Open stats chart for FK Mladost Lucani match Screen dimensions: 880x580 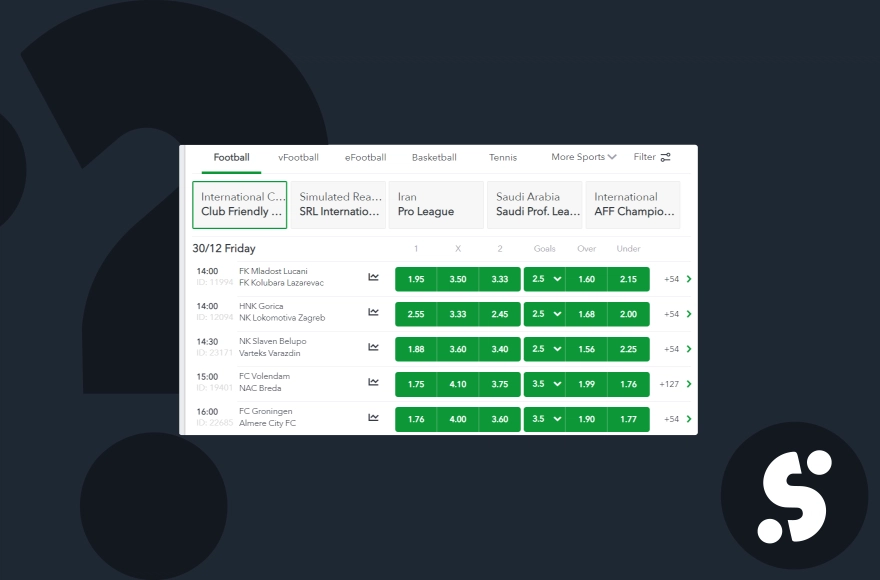(373, 277)
